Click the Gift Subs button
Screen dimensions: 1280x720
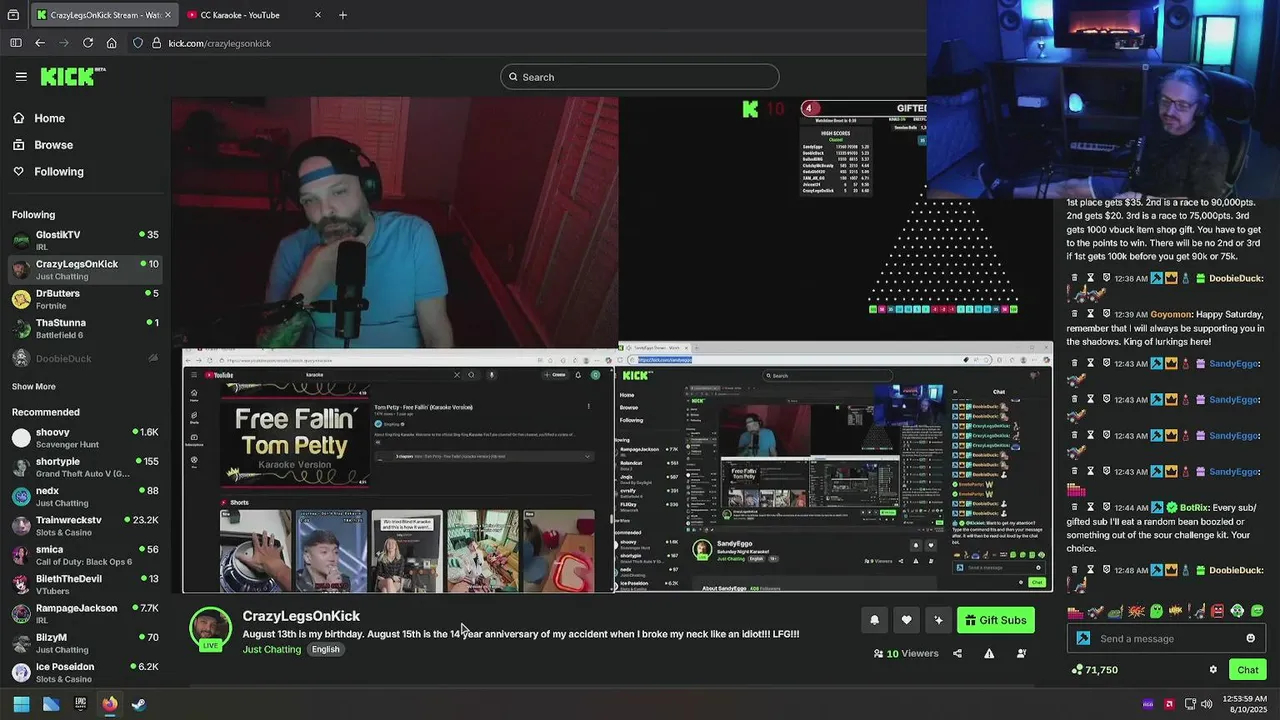click(995, 620)
